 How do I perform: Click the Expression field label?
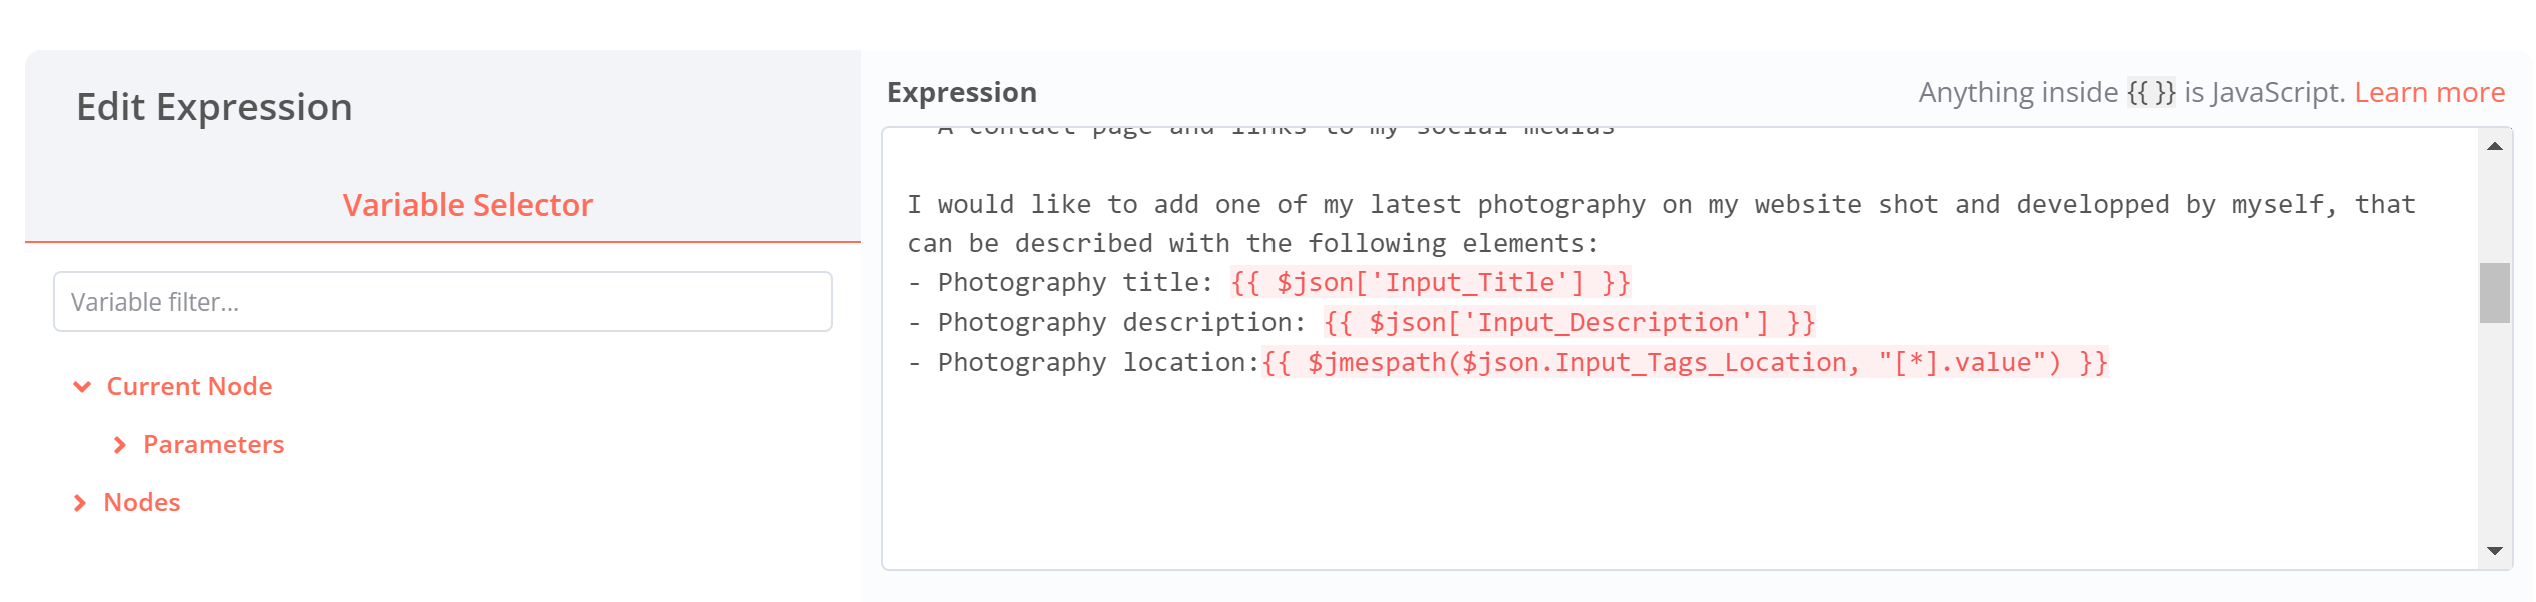pyautogui.click(x=961, y=93)
